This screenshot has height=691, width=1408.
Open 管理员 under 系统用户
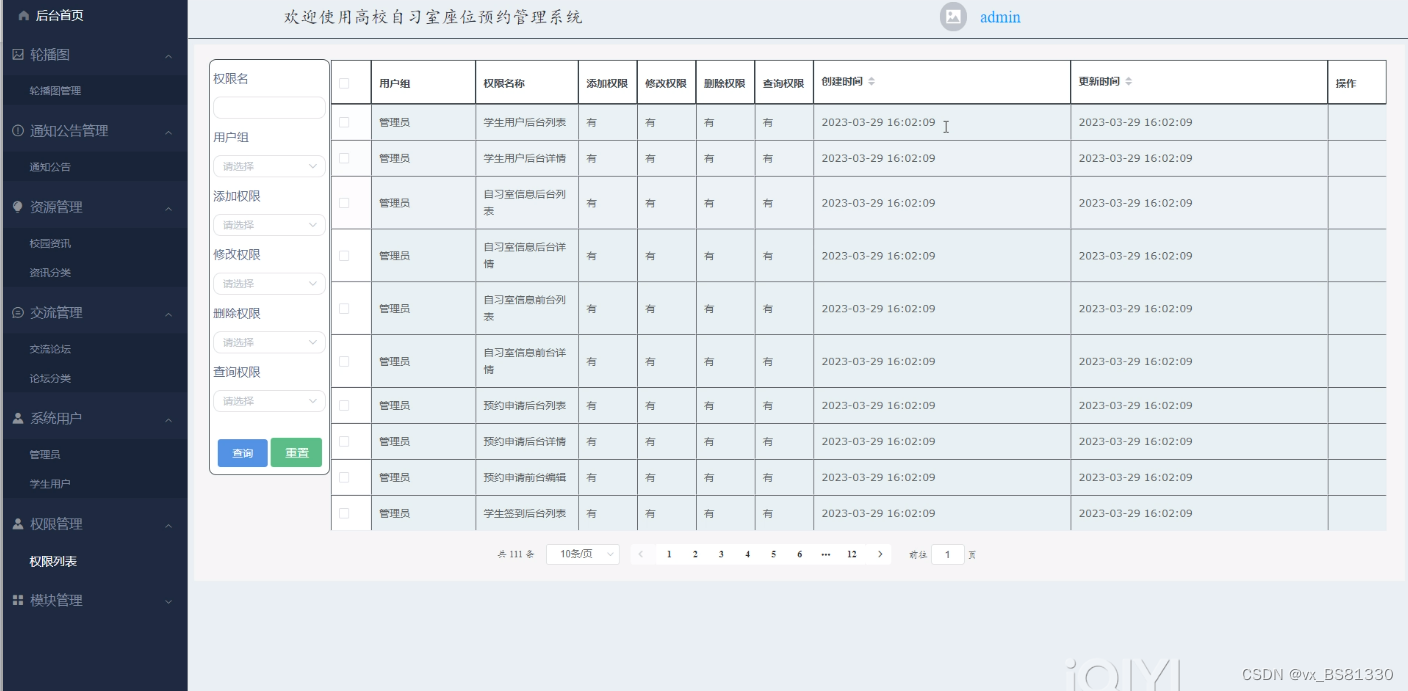45,454
